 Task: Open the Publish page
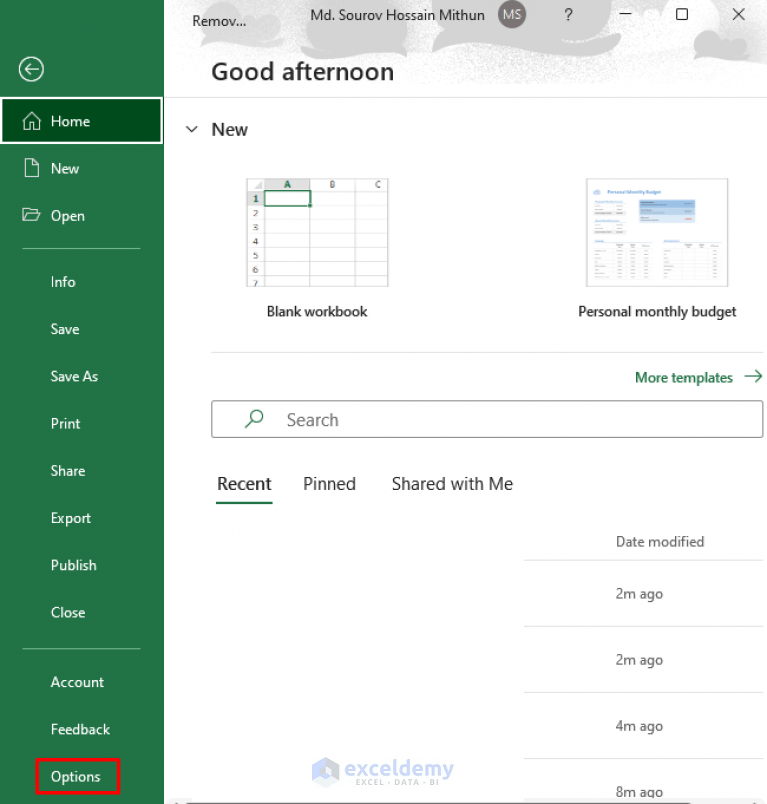click(74, 565)
